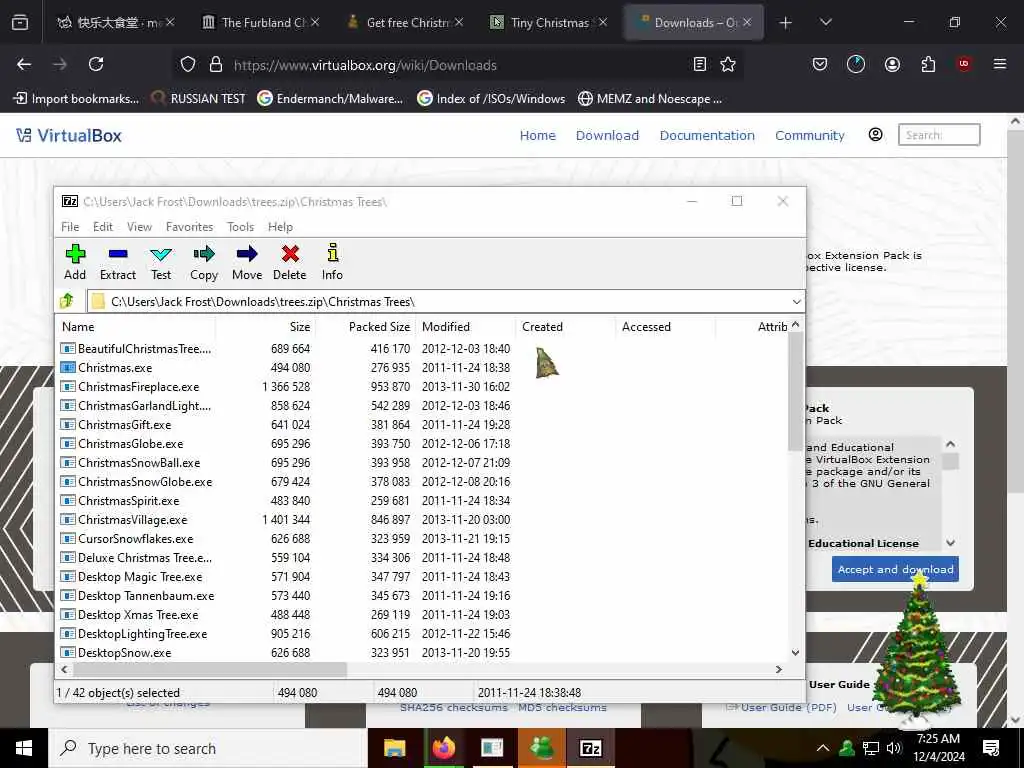
Task: Go up one folder level in 7-Zip
Action: [67, 301]
